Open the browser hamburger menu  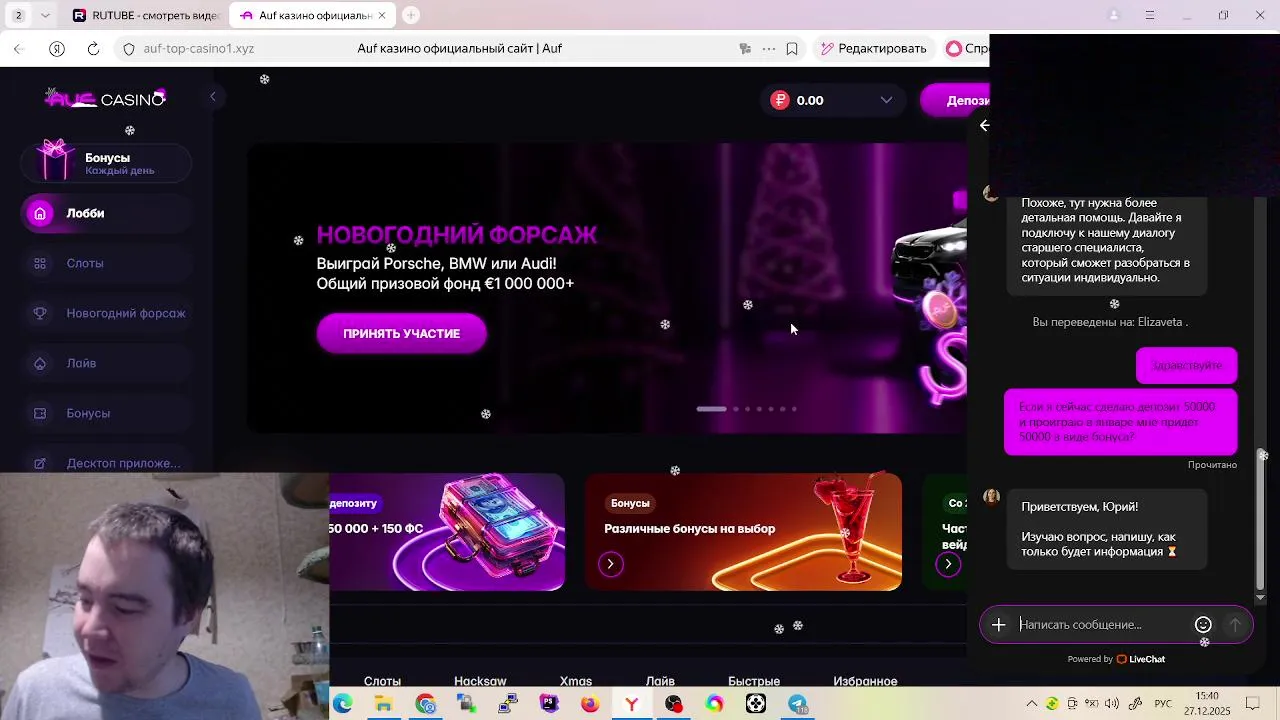[1150, 15]
